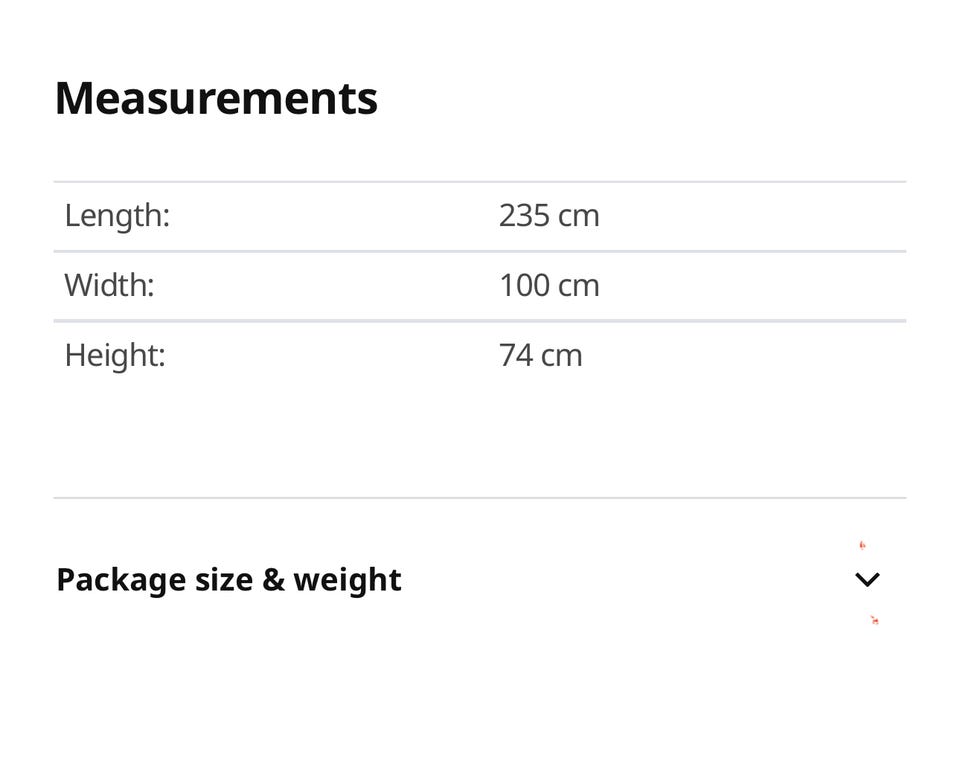Click the "cm" unit after 74
The width and height of the screenshot is (960, 772).
[x=562, y=355]
